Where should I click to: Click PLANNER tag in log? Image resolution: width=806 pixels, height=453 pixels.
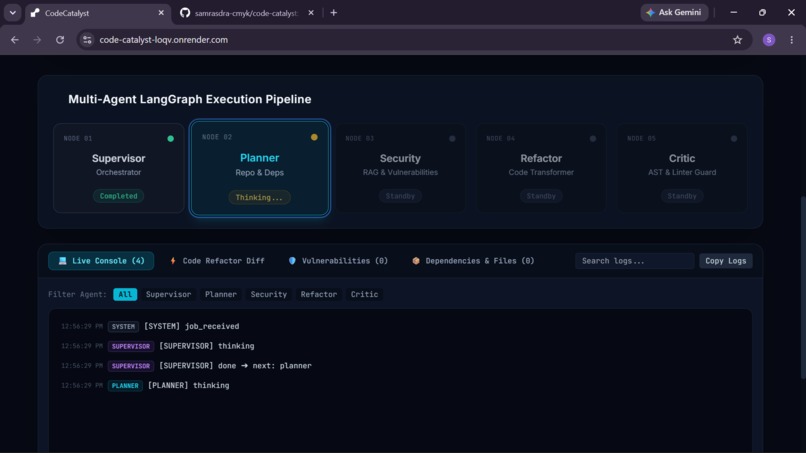125,386
